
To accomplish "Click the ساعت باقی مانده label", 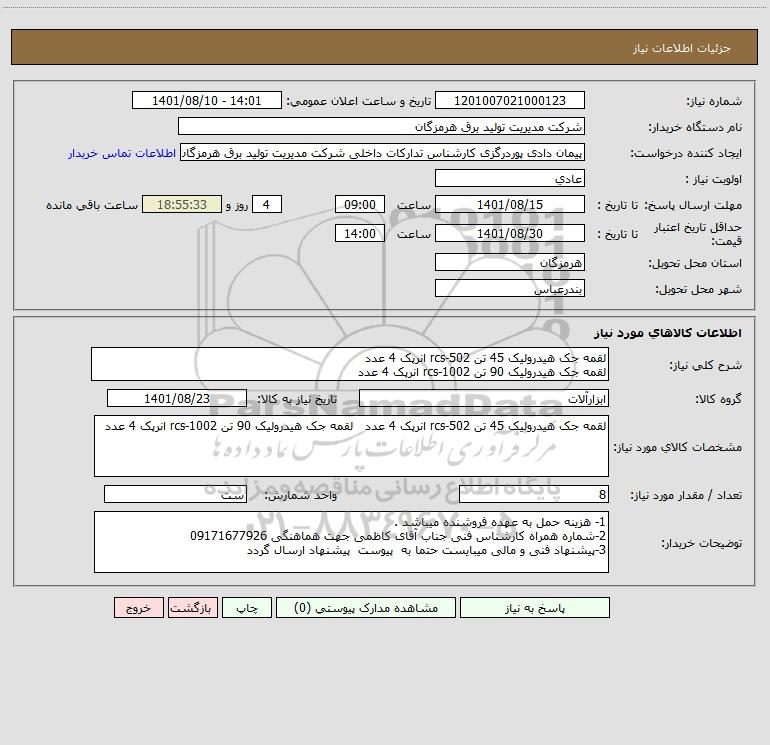I will point(92,205).
